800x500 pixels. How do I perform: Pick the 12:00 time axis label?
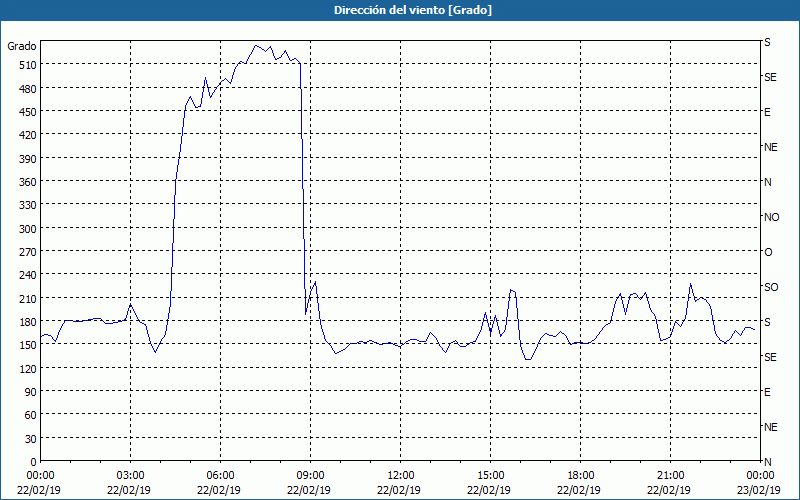(x=401, y=476)
